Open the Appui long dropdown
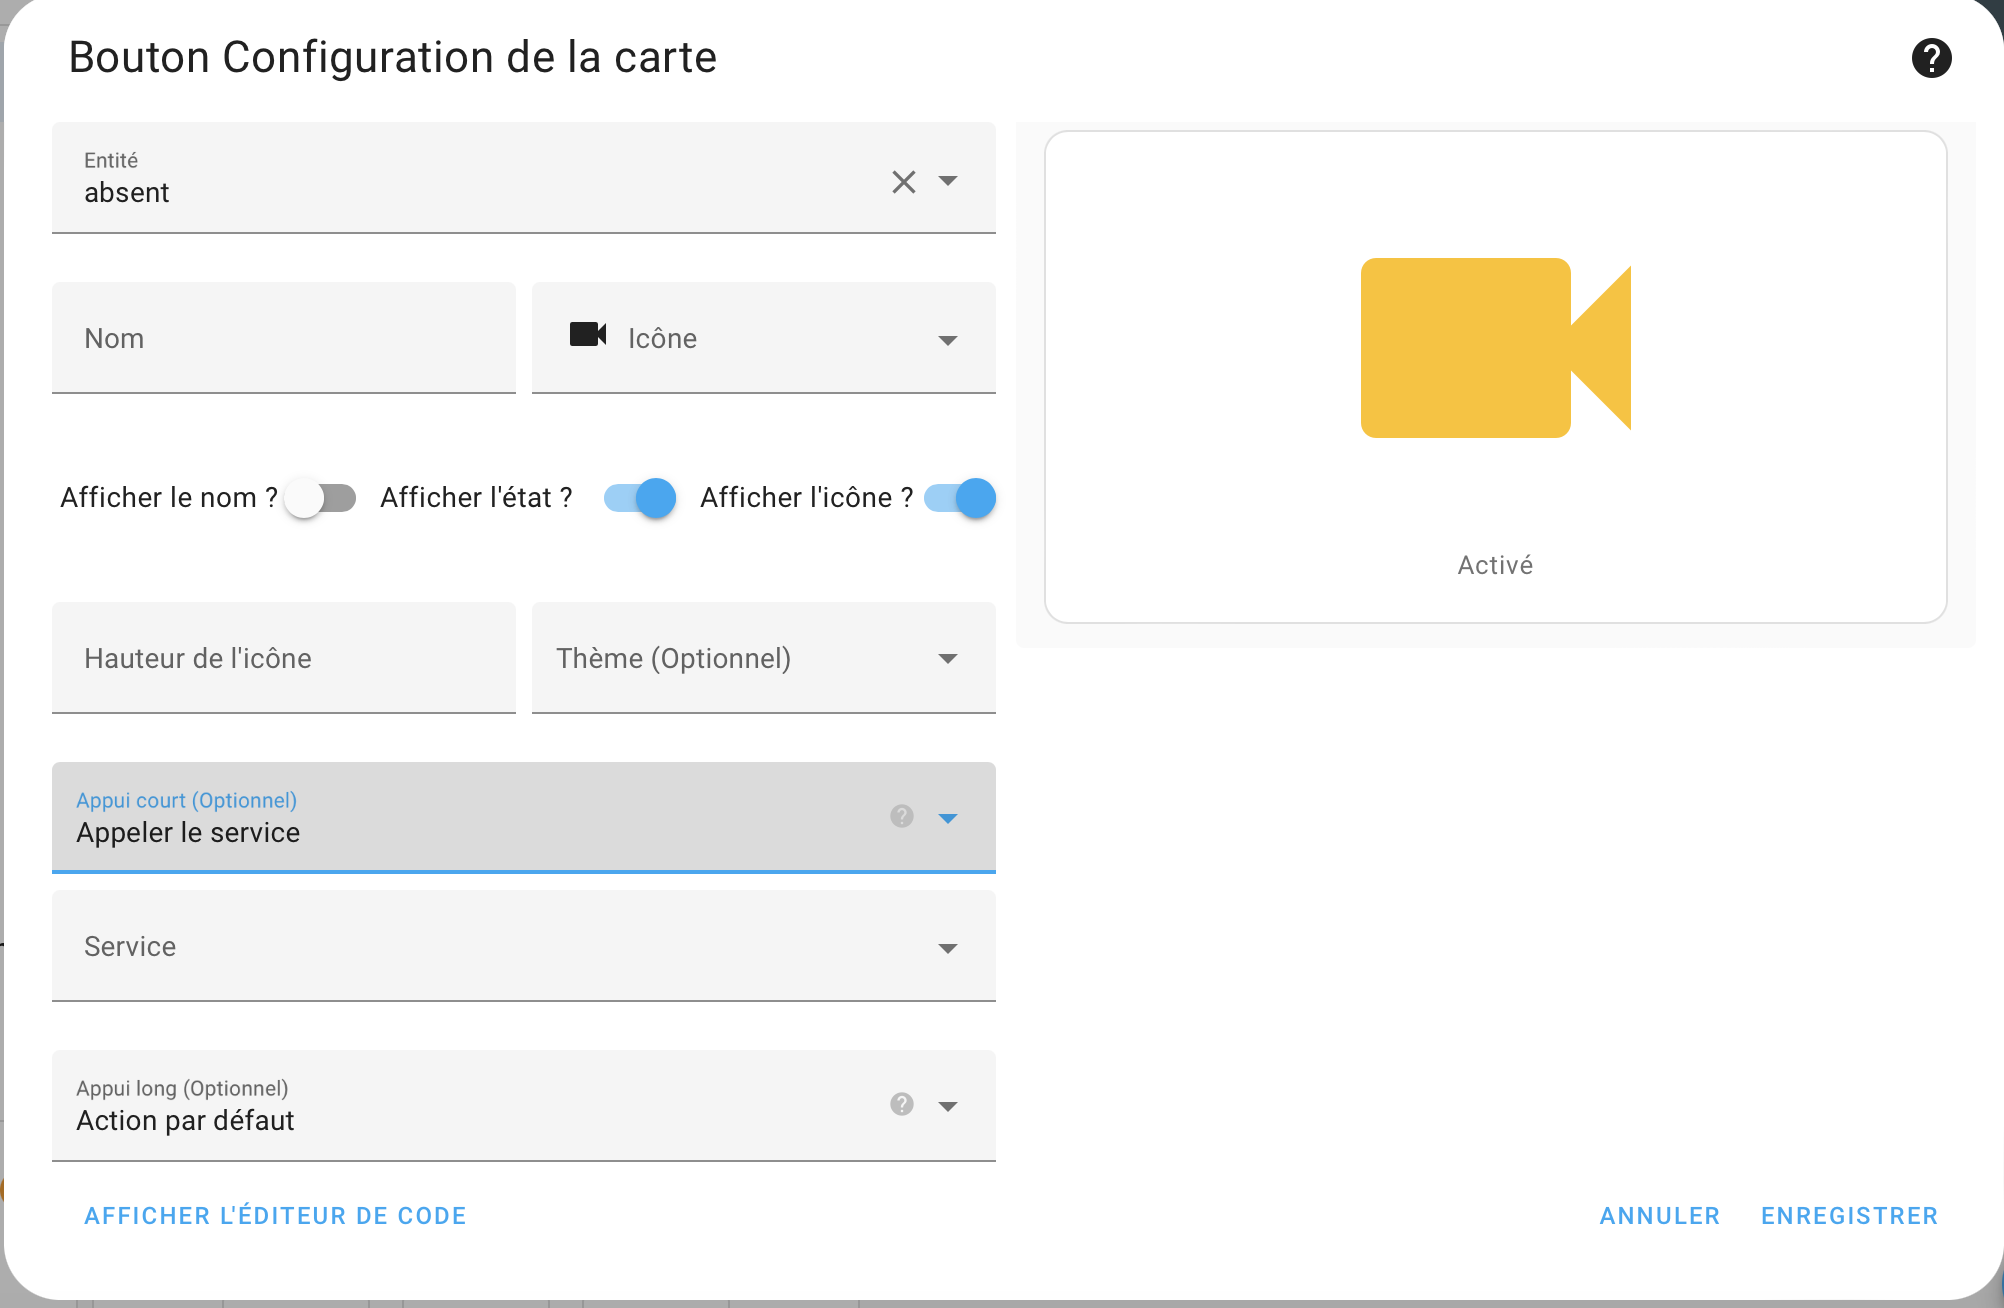Image resolution: width=2004 pixels, height=1308 pixels. click(948, 1105)
